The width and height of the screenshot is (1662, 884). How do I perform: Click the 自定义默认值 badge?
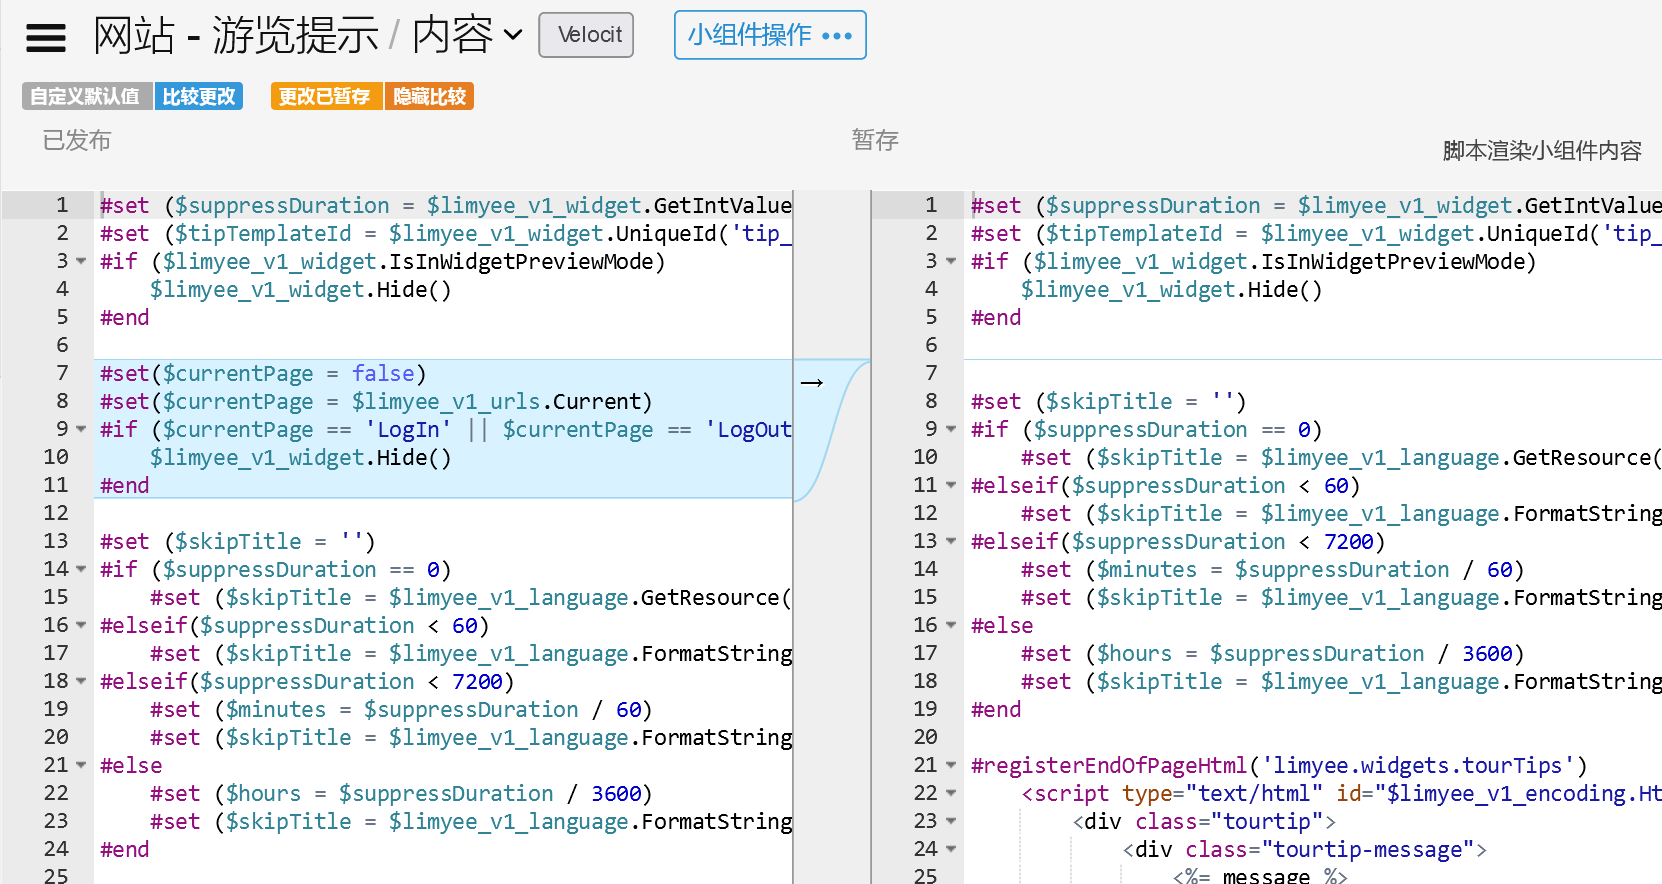pyautogui.click(x=86, y=96)
